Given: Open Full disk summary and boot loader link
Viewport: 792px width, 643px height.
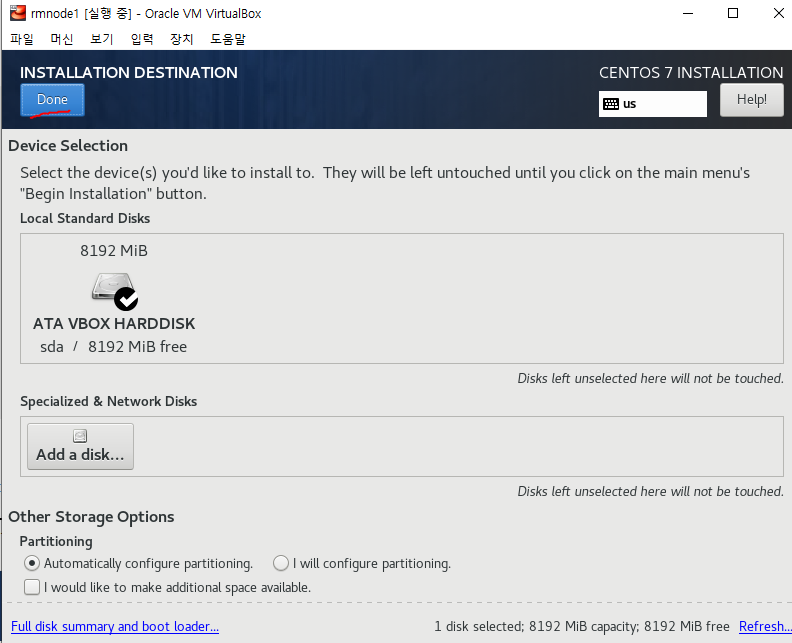Looking at the screenshot, I should pyautogui.click(x=115, y=626).
